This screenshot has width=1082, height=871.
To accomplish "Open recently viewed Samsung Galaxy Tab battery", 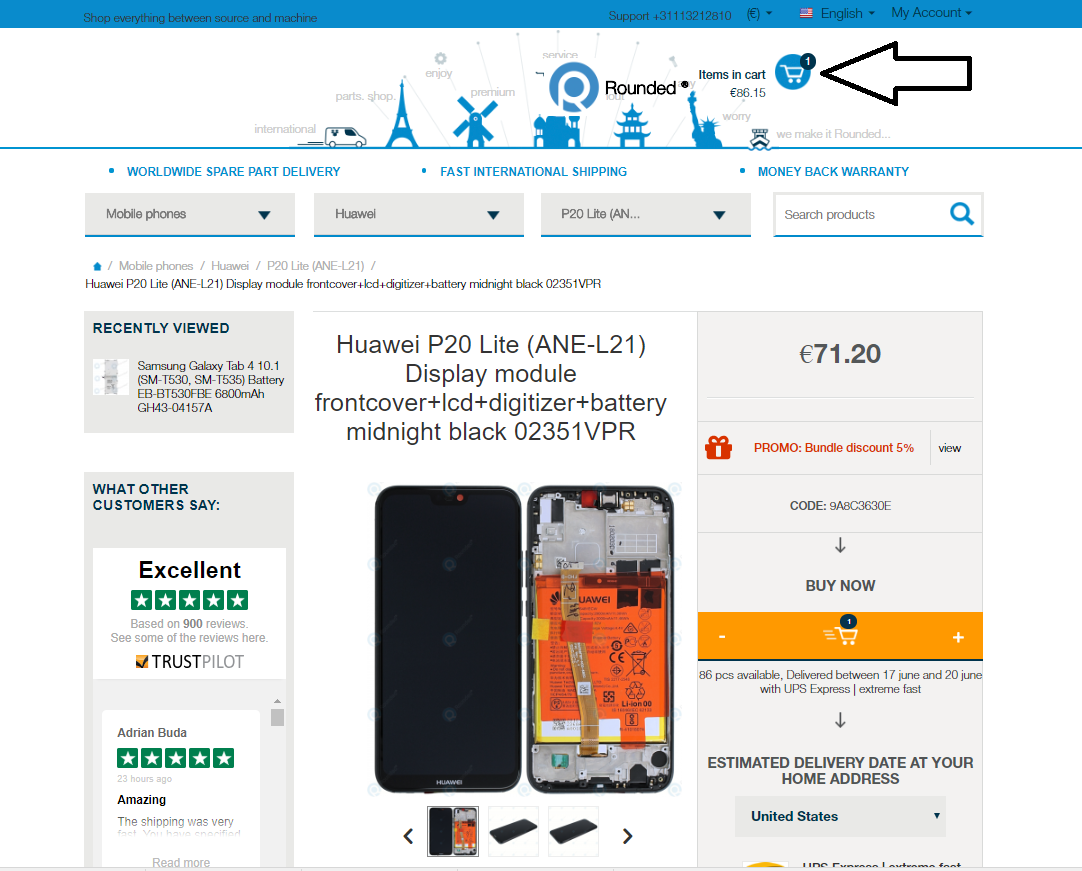I will coord(210,386).
